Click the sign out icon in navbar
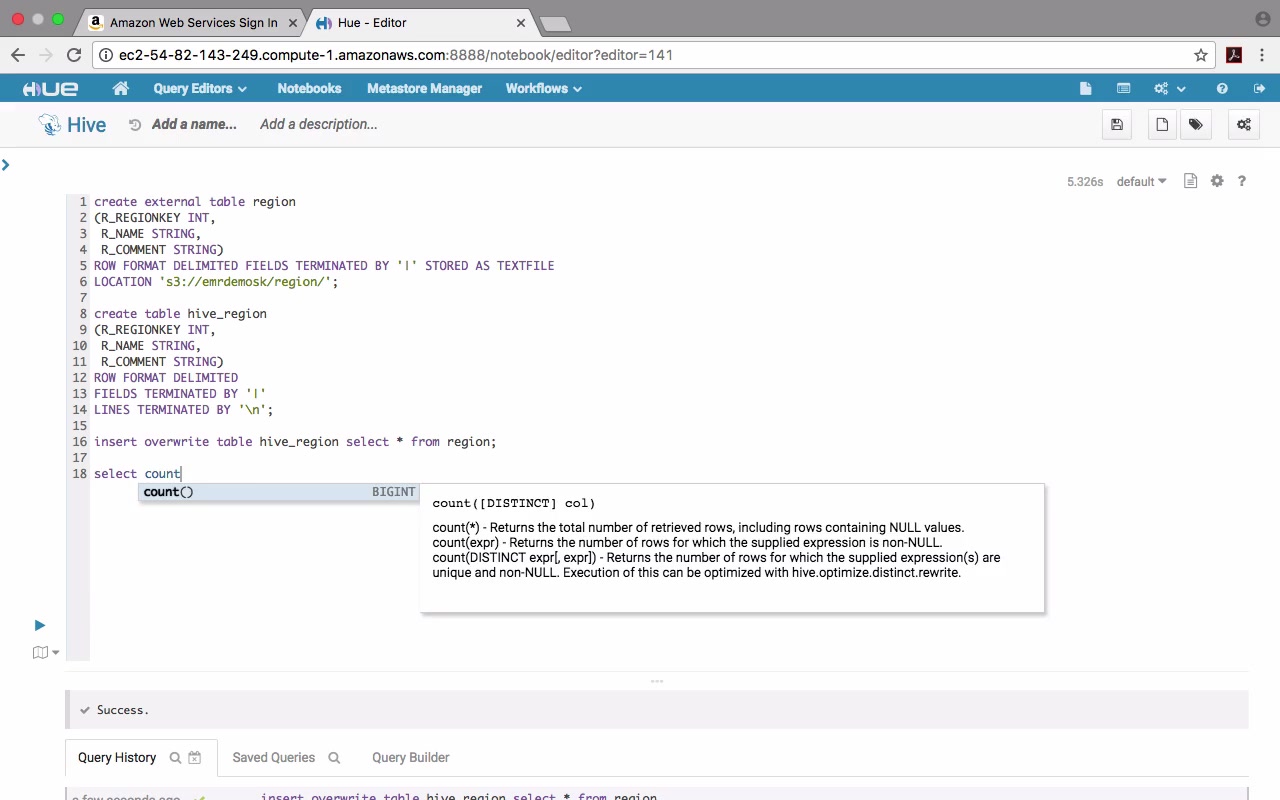This screenshot has width=1280, height=800. point(1260,89)
